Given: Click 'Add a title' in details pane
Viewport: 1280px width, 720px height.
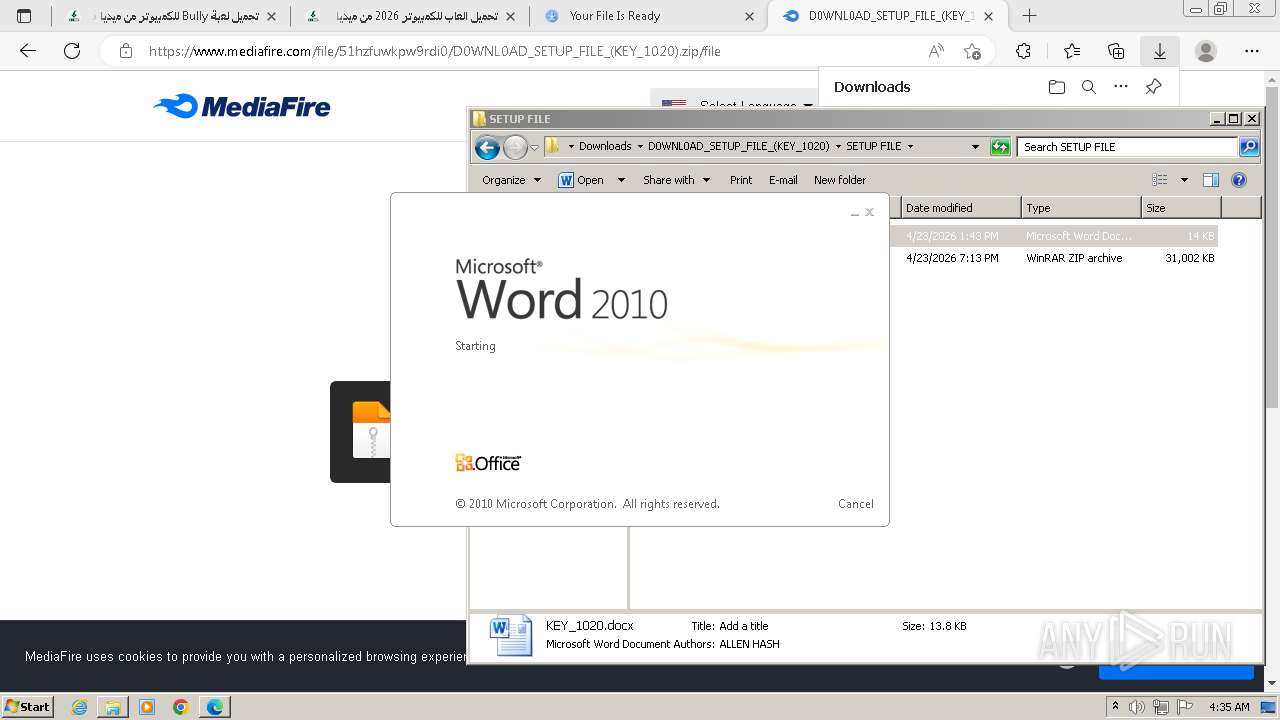Looking at the screenshot, I should (744, 626).
